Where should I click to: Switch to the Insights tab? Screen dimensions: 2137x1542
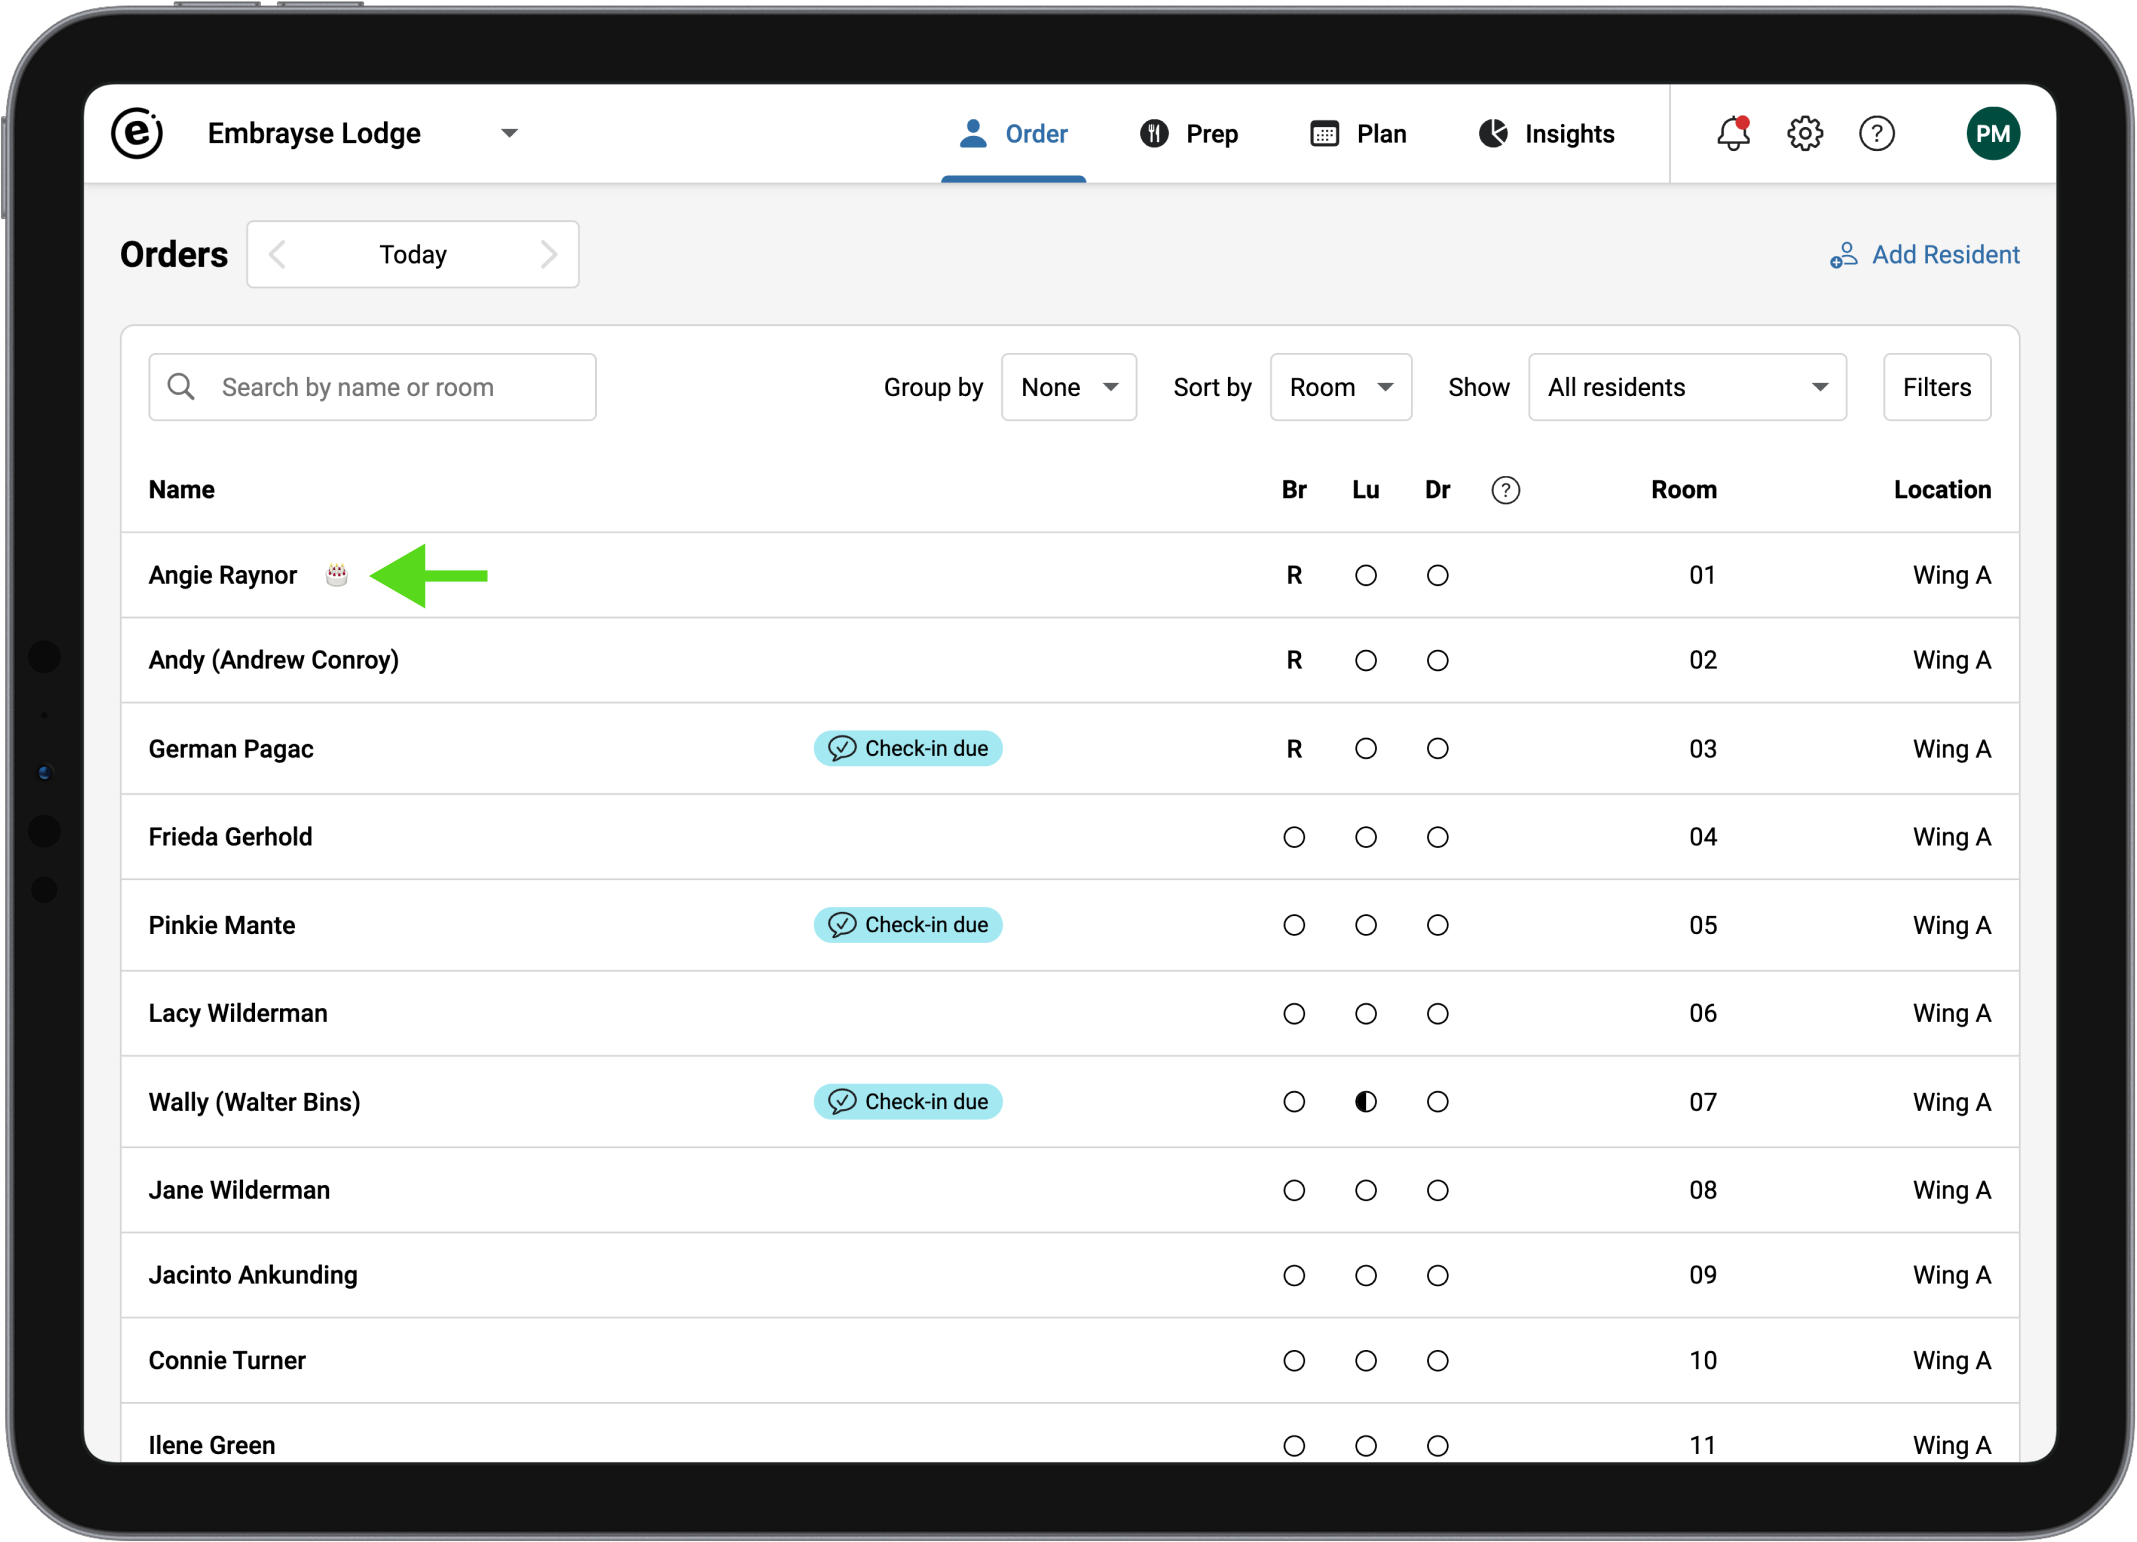point(1546,133)
